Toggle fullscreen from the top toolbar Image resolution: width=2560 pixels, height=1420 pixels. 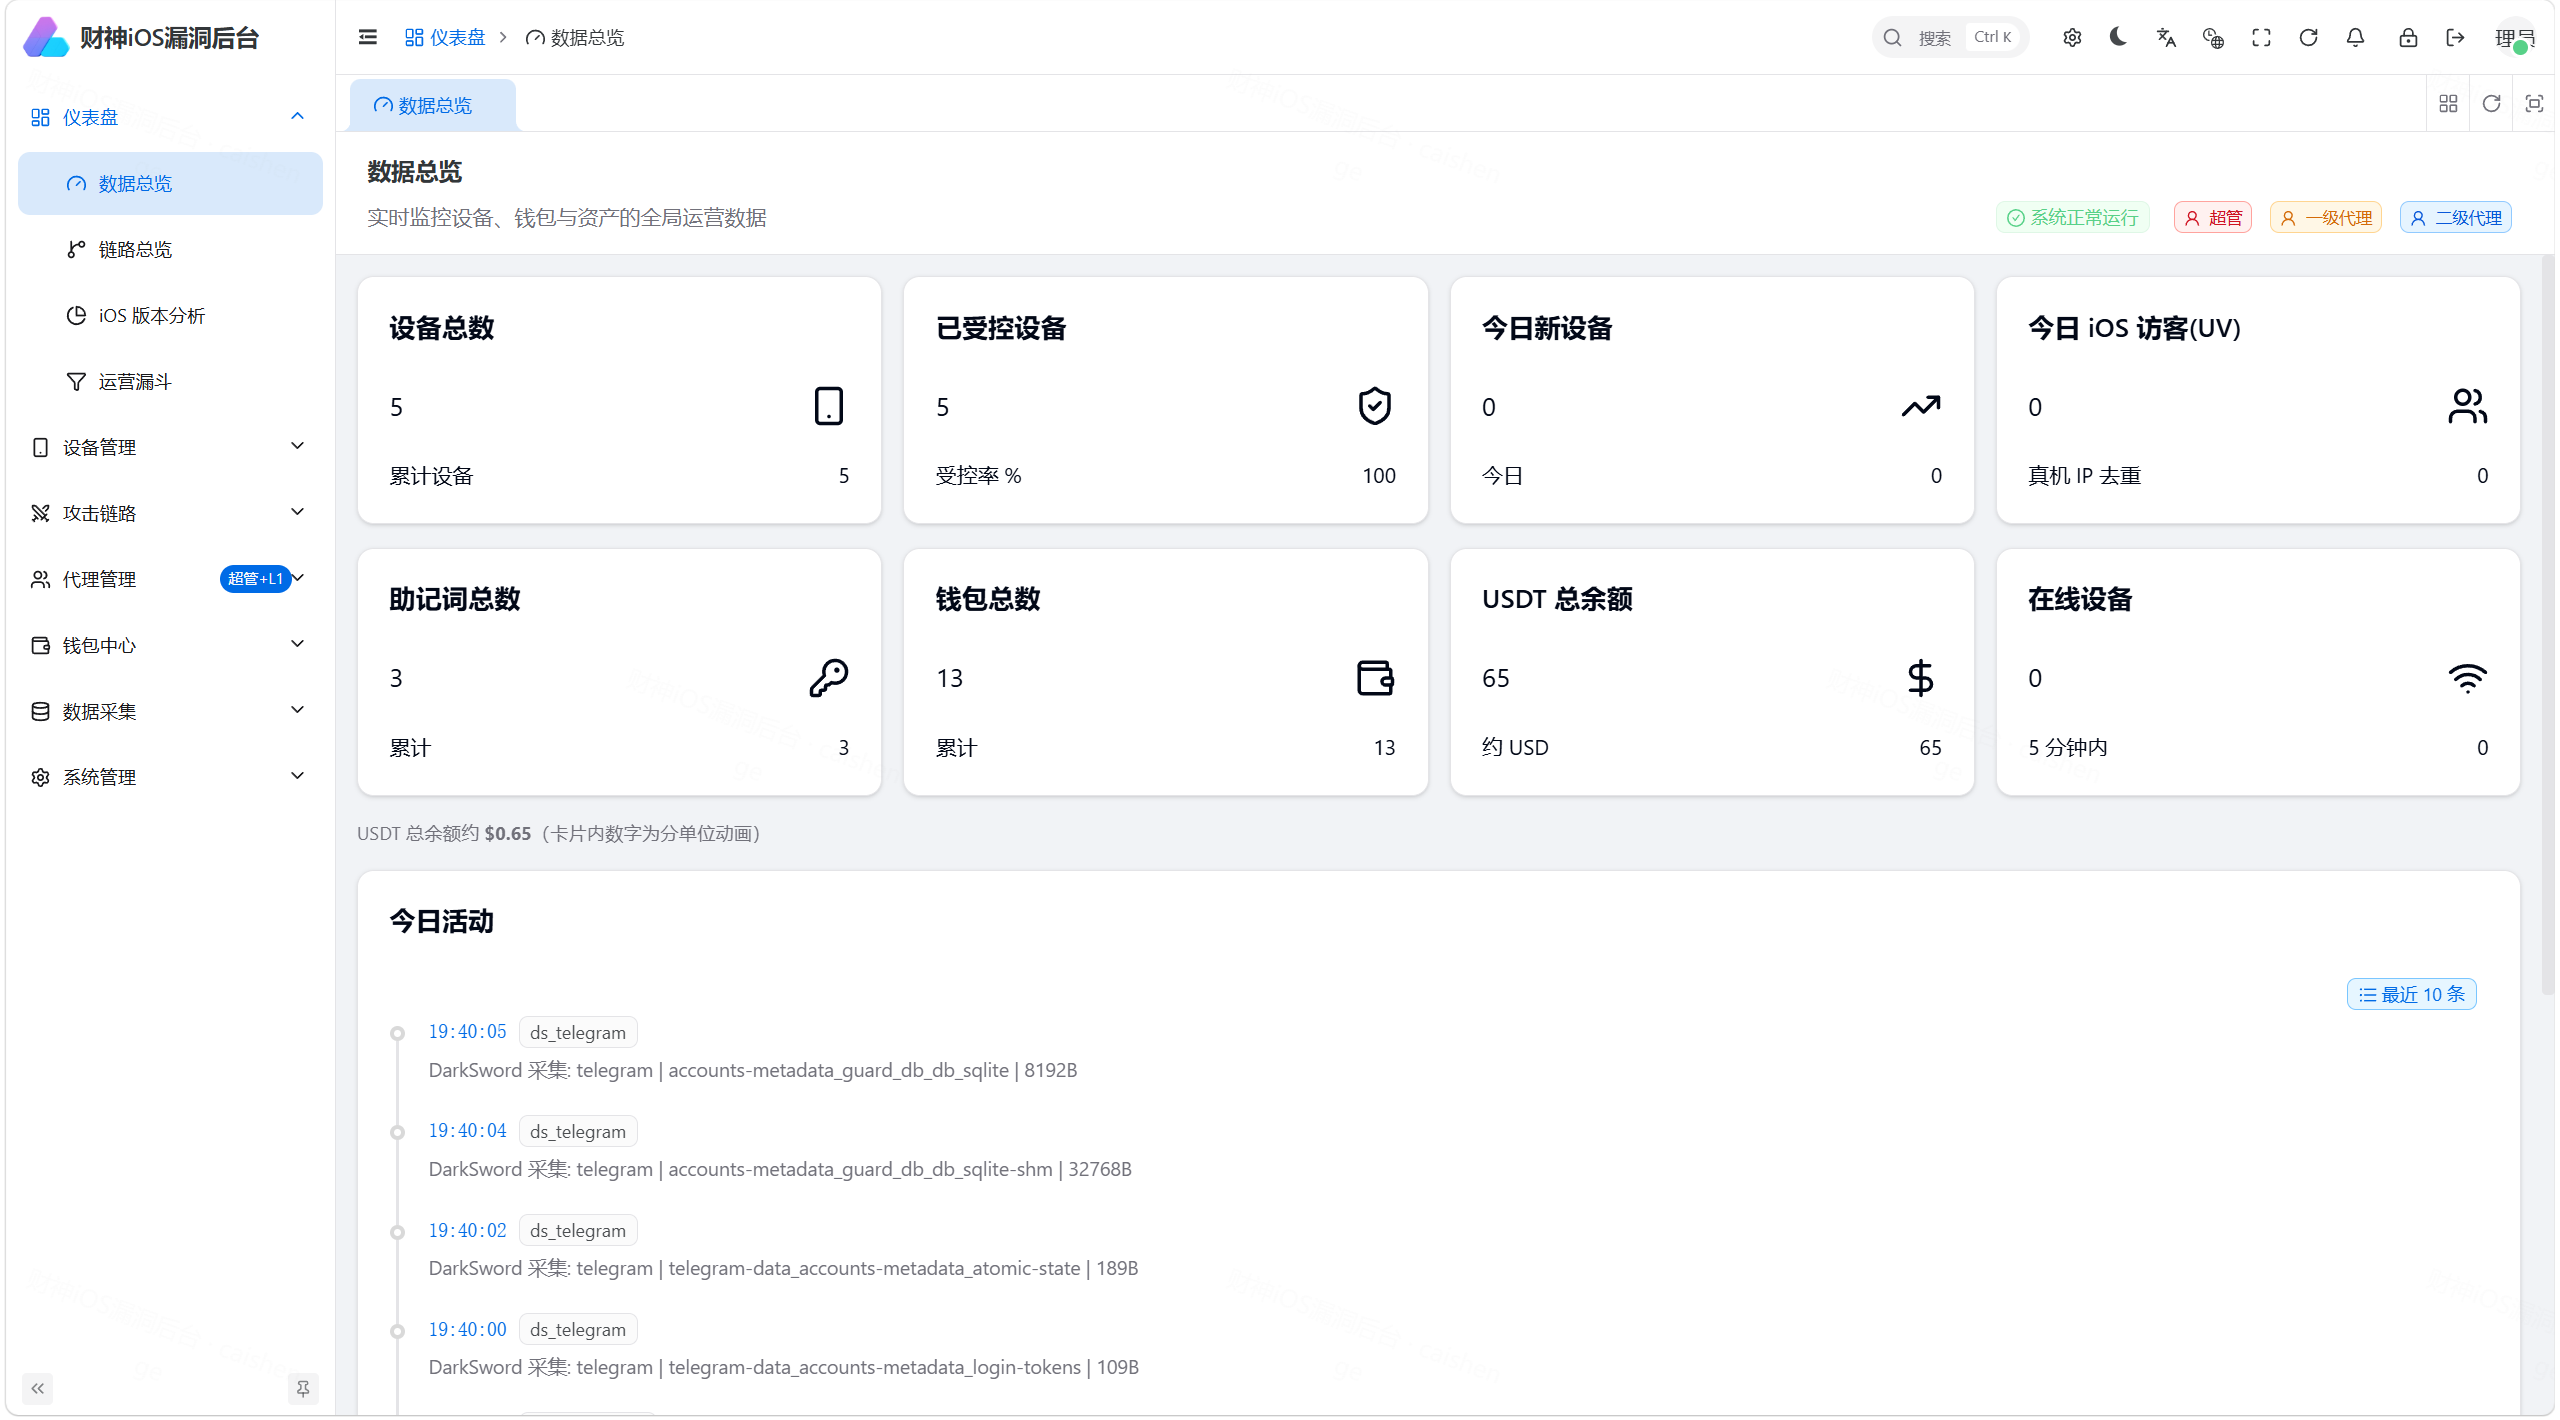2261,37
